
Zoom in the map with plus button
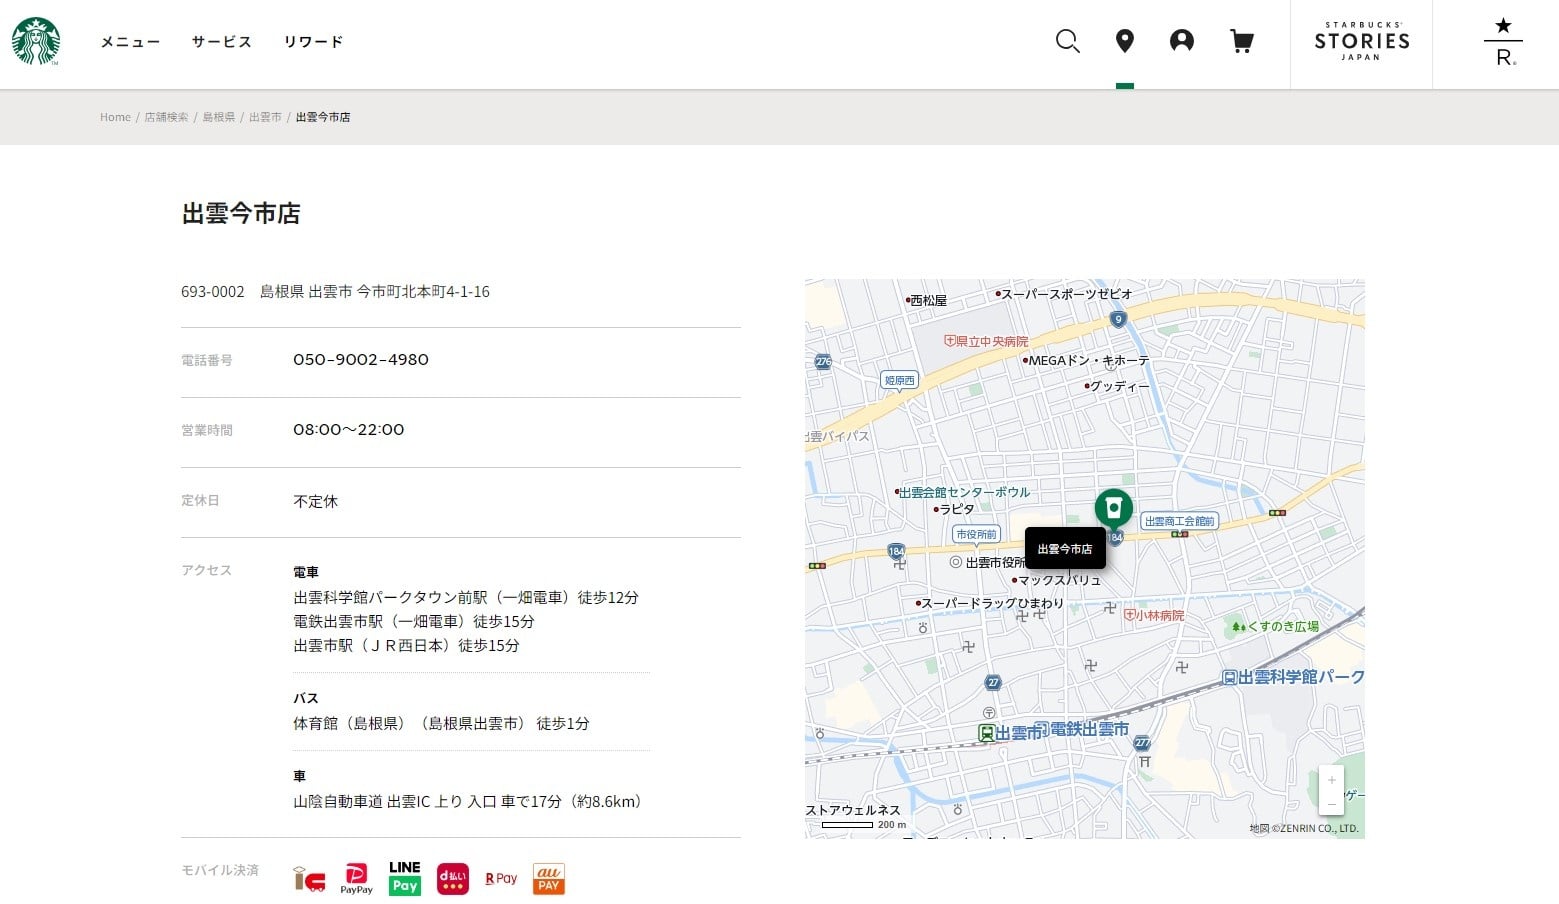coord(1331,780)
